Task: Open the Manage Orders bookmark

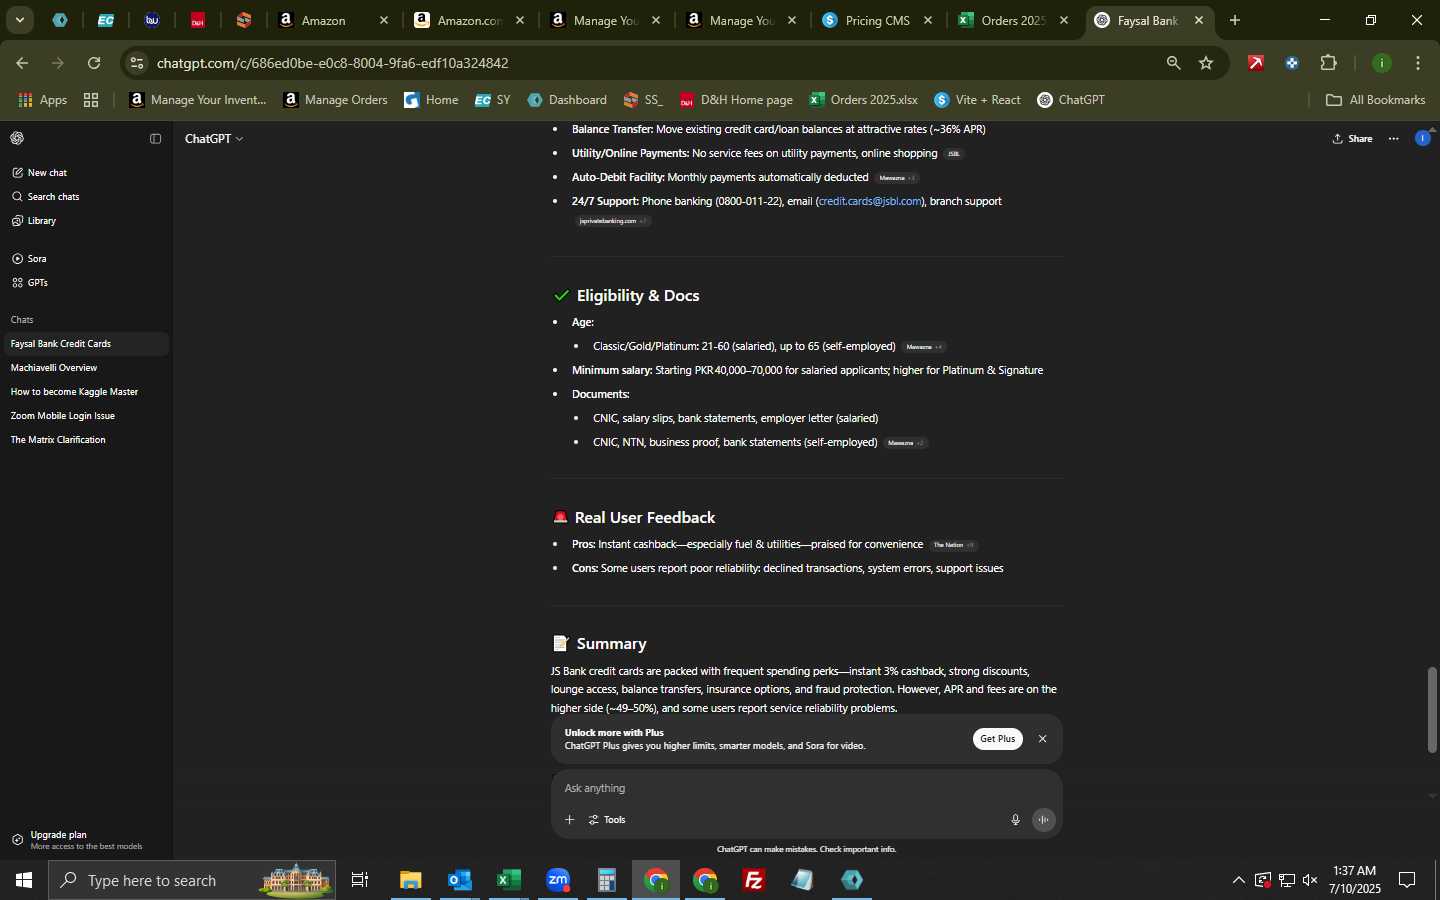Action: [x=336, y=100]
